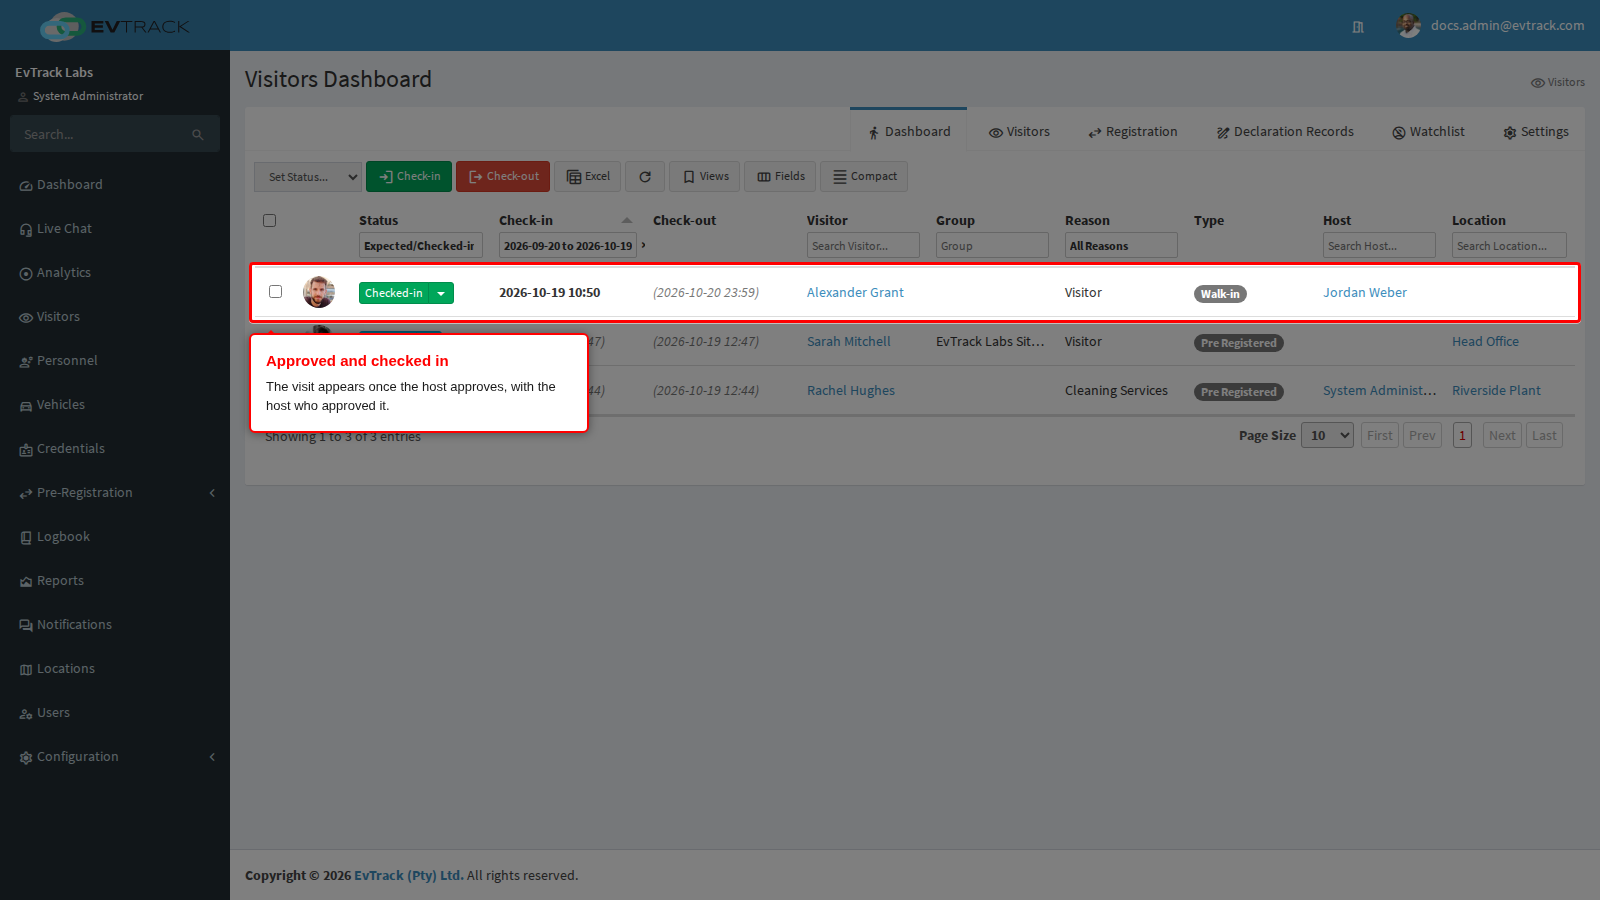Screen dimensions: 1600x900
Task: Switch to the Declaration Records tab
Action: pos(1285,132)
